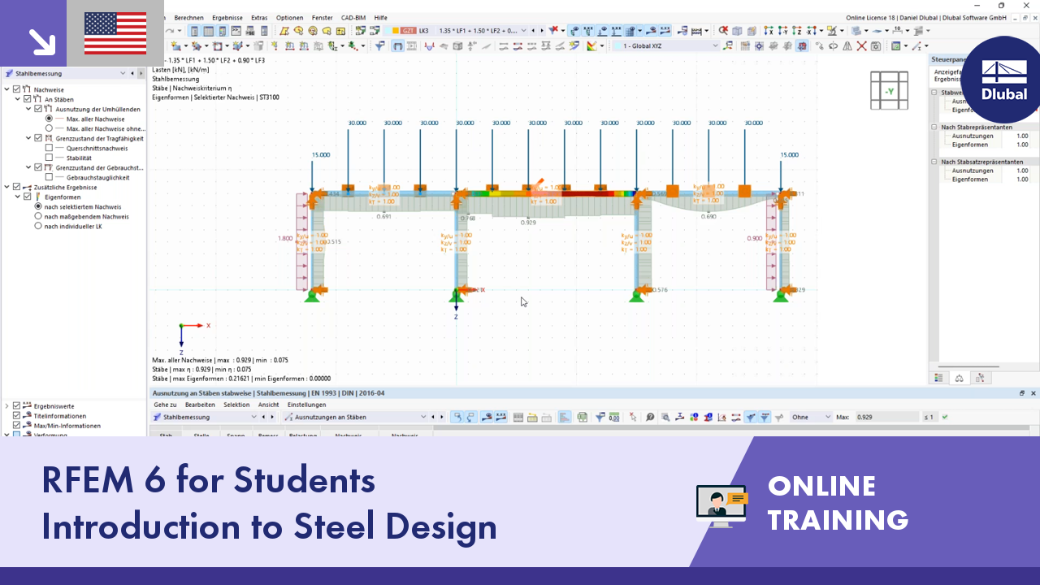The height and width of the screenshot is (585, 1040).
Task: Open the Stahlbemessung navigator dropdown
Action: click(122, 74)
